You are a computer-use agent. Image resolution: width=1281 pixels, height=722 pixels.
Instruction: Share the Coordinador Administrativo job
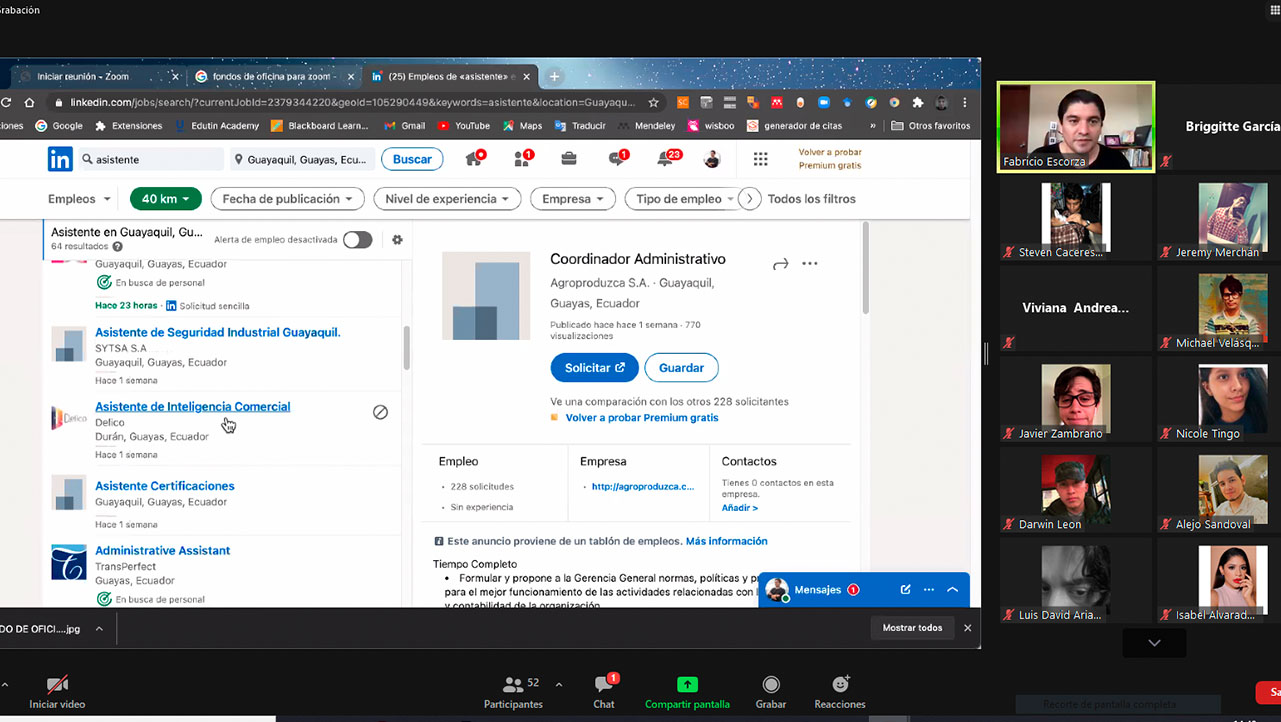(781, 264)
